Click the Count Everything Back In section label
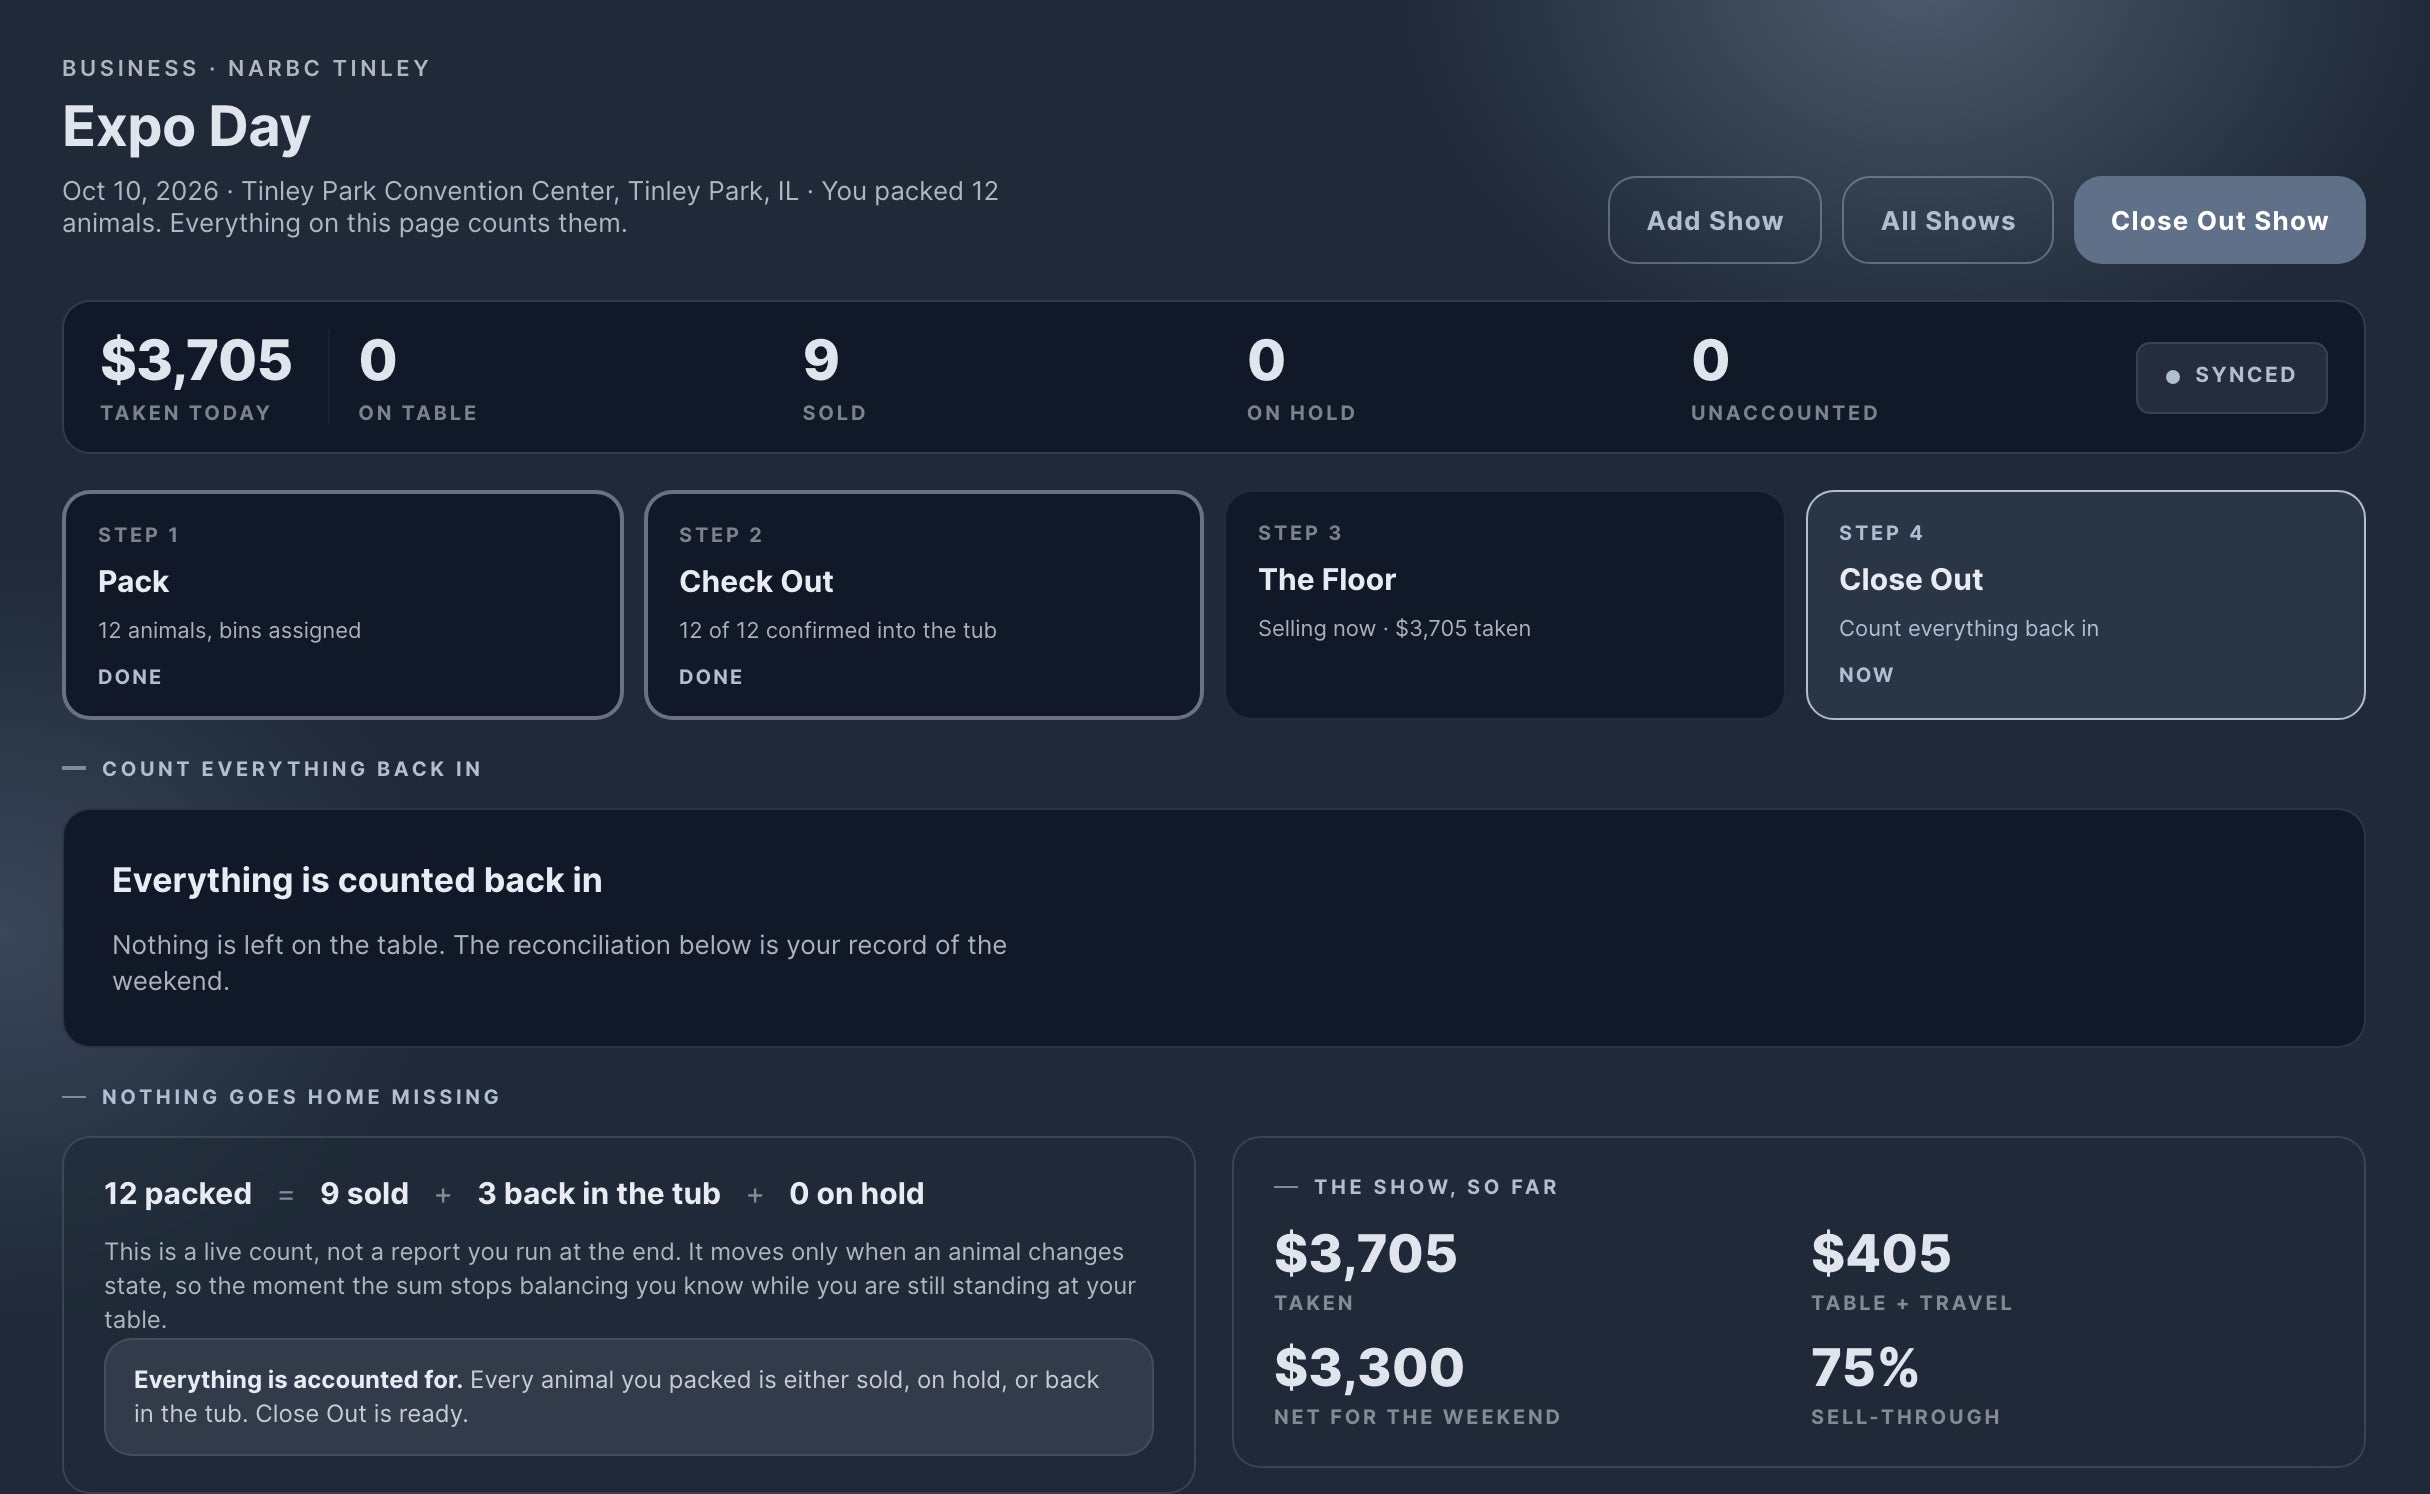 point(291,769)
